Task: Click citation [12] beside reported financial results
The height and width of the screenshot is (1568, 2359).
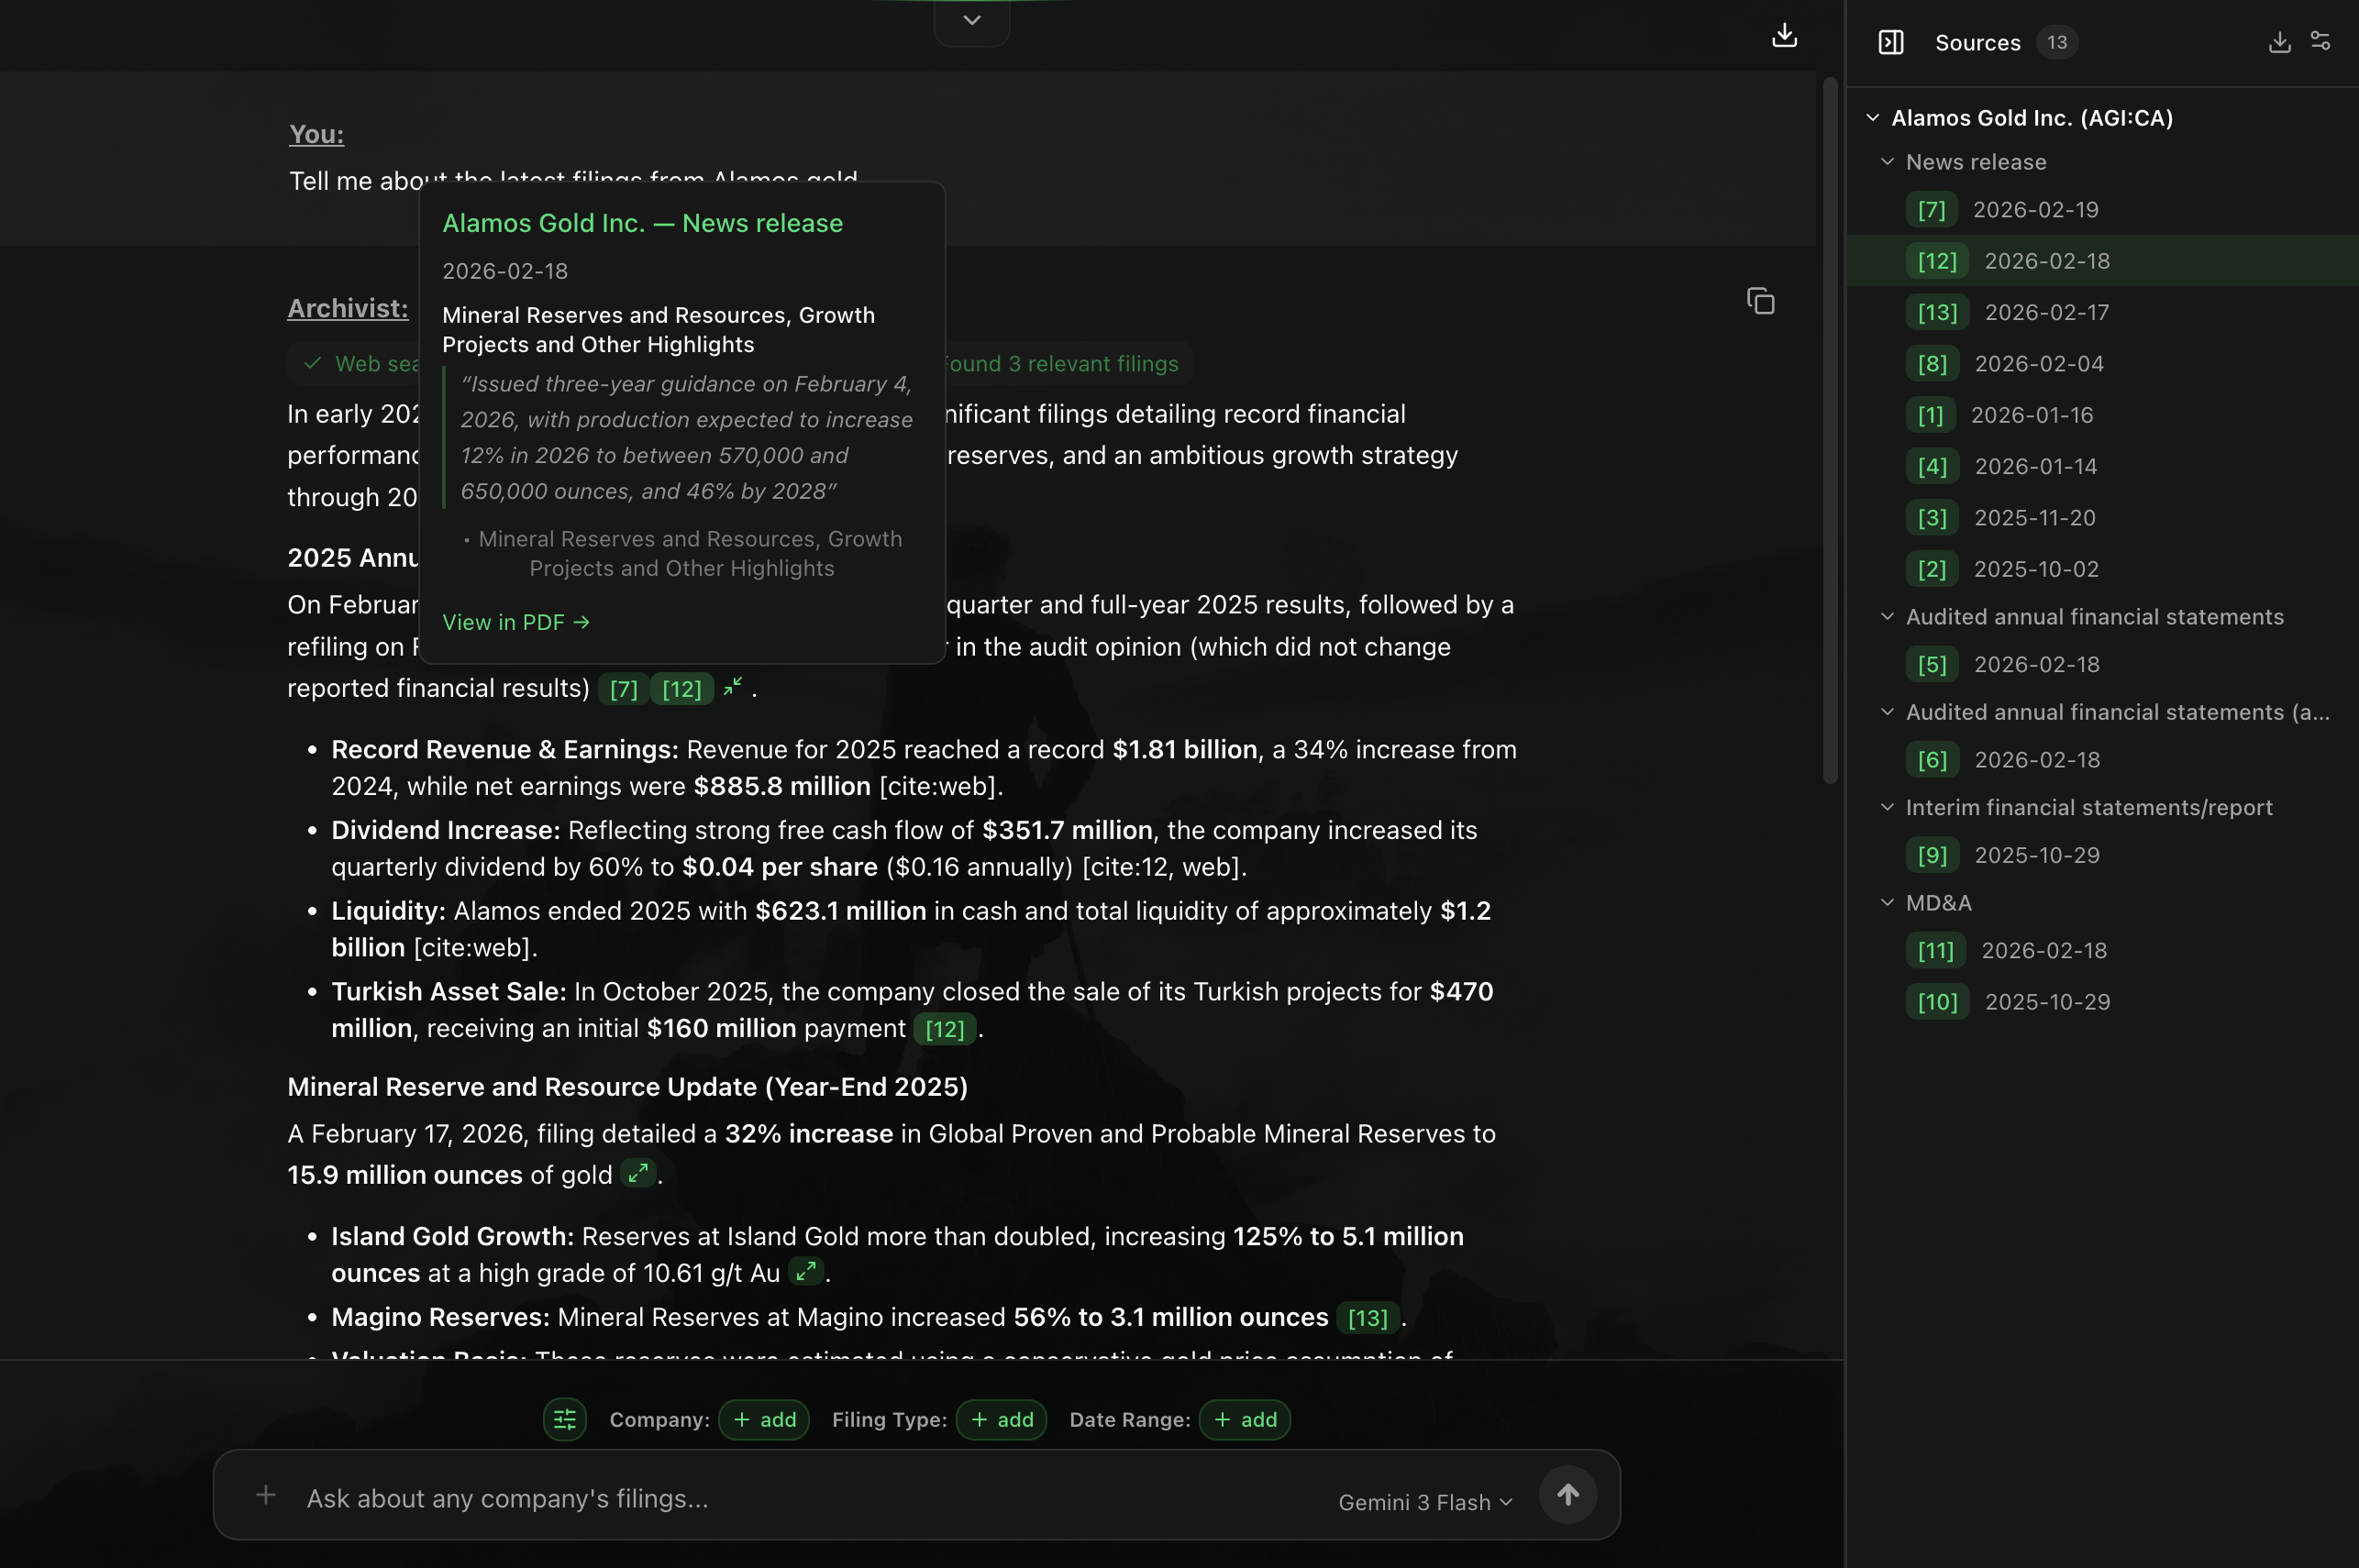Action: (x=682, y=689)
